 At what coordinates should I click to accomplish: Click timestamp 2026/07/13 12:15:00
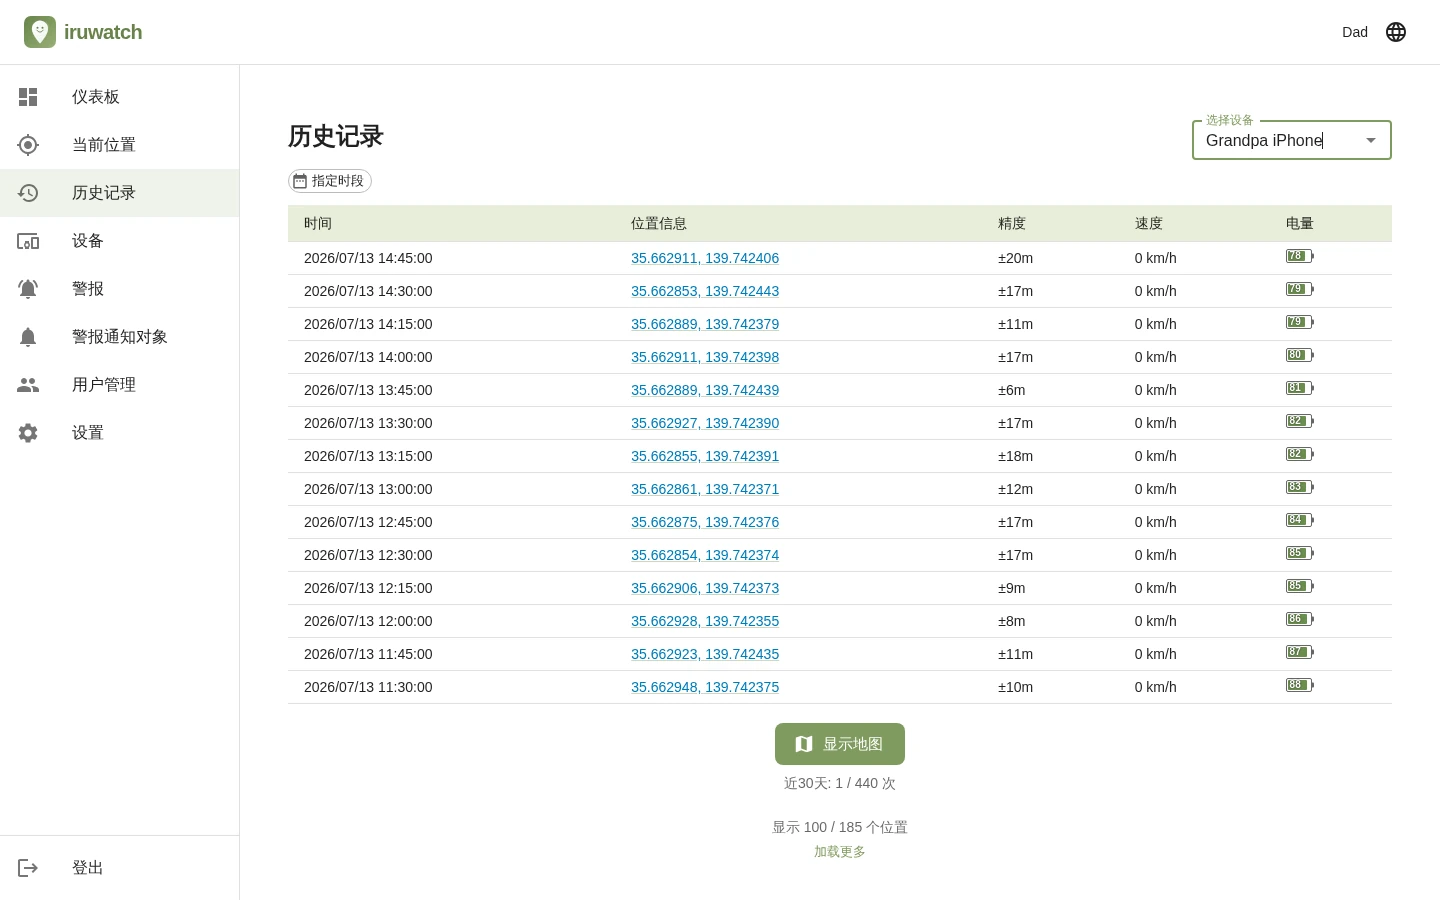pos(368,588)
